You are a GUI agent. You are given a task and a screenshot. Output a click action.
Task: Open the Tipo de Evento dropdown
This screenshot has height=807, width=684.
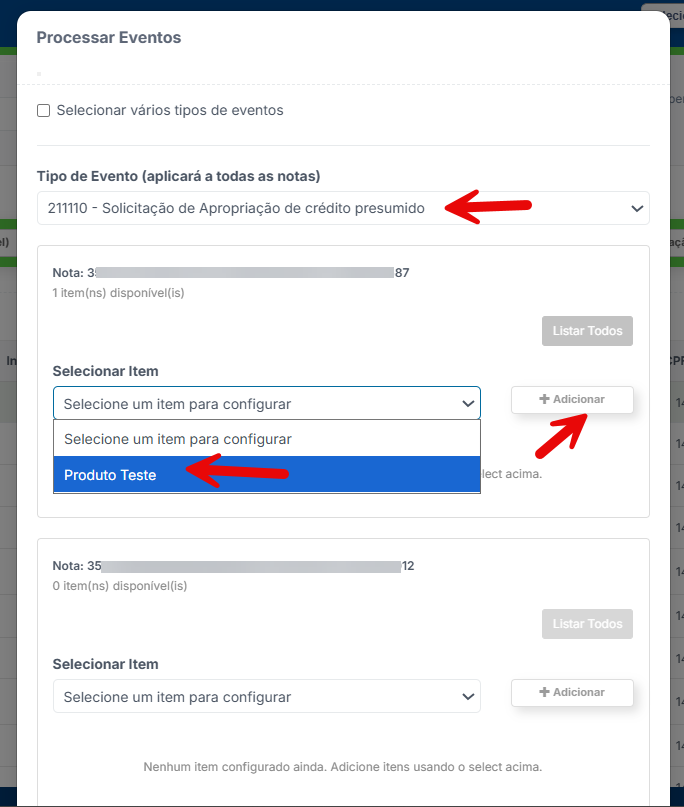[x=343, y=208]
